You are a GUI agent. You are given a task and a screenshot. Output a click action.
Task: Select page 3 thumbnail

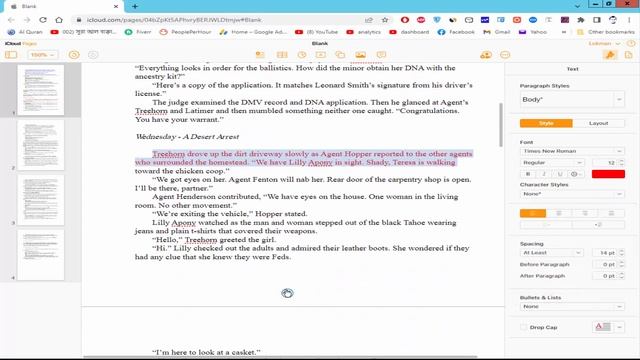click(x=40, y=200)
